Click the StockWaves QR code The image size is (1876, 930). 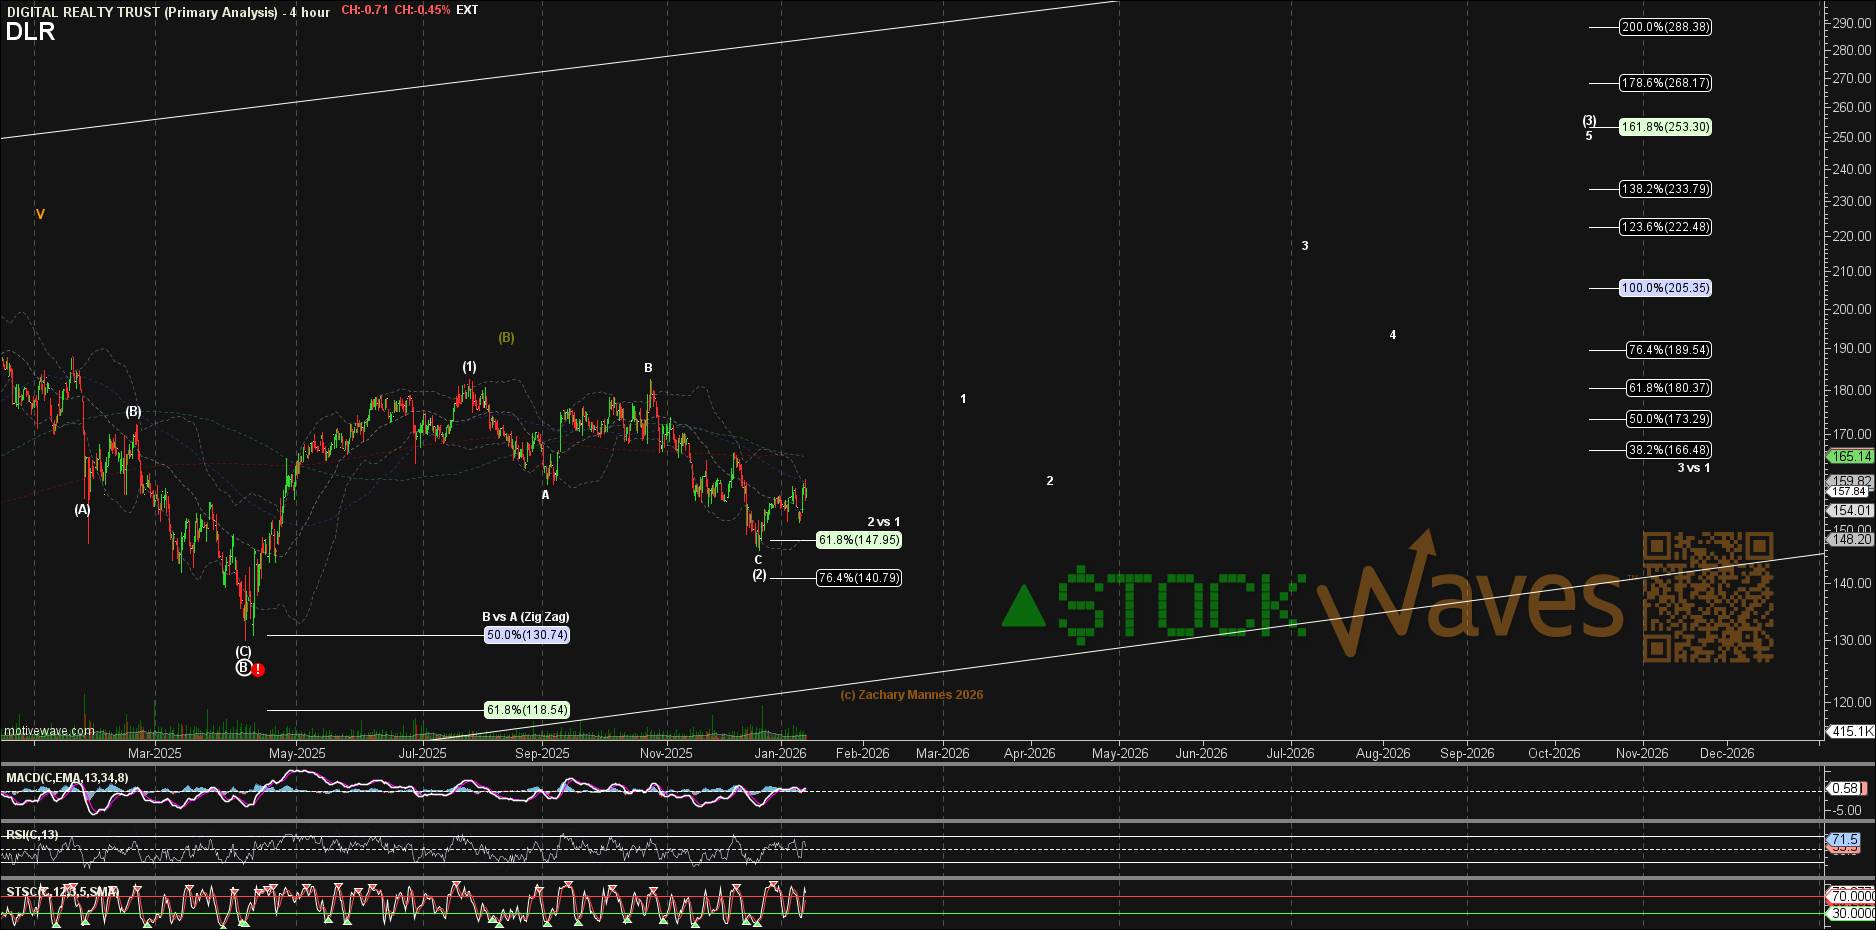1708,597
